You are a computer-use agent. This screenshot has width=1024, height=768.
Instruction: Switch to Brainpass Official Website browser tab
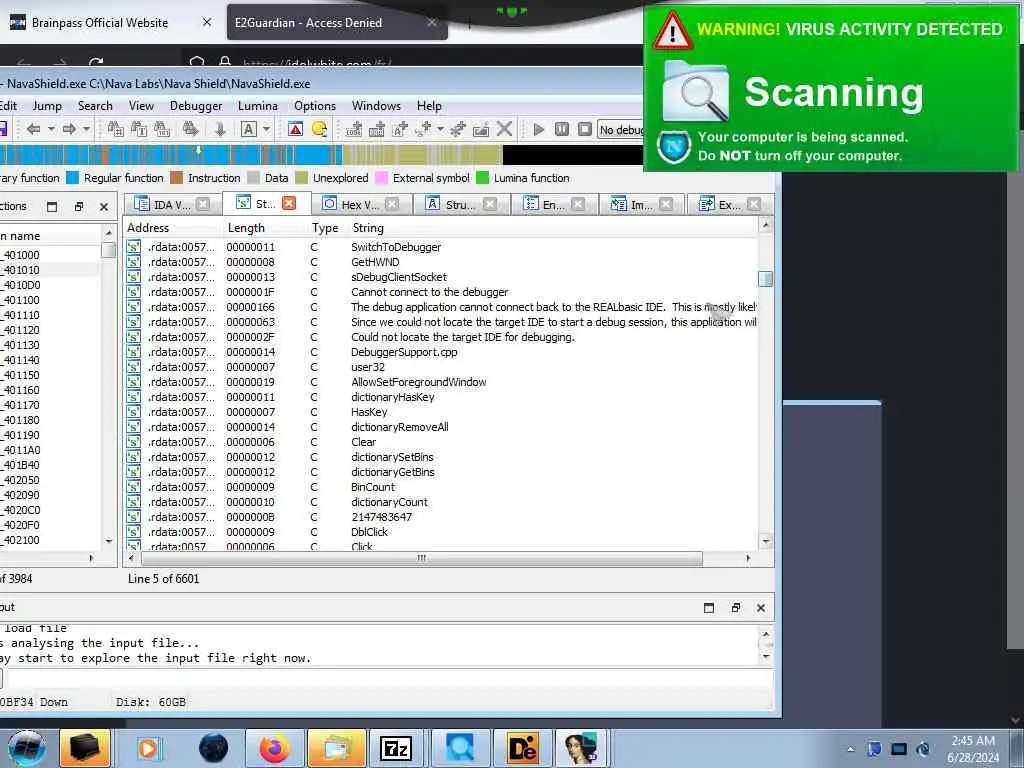click(x=99, y=22)
